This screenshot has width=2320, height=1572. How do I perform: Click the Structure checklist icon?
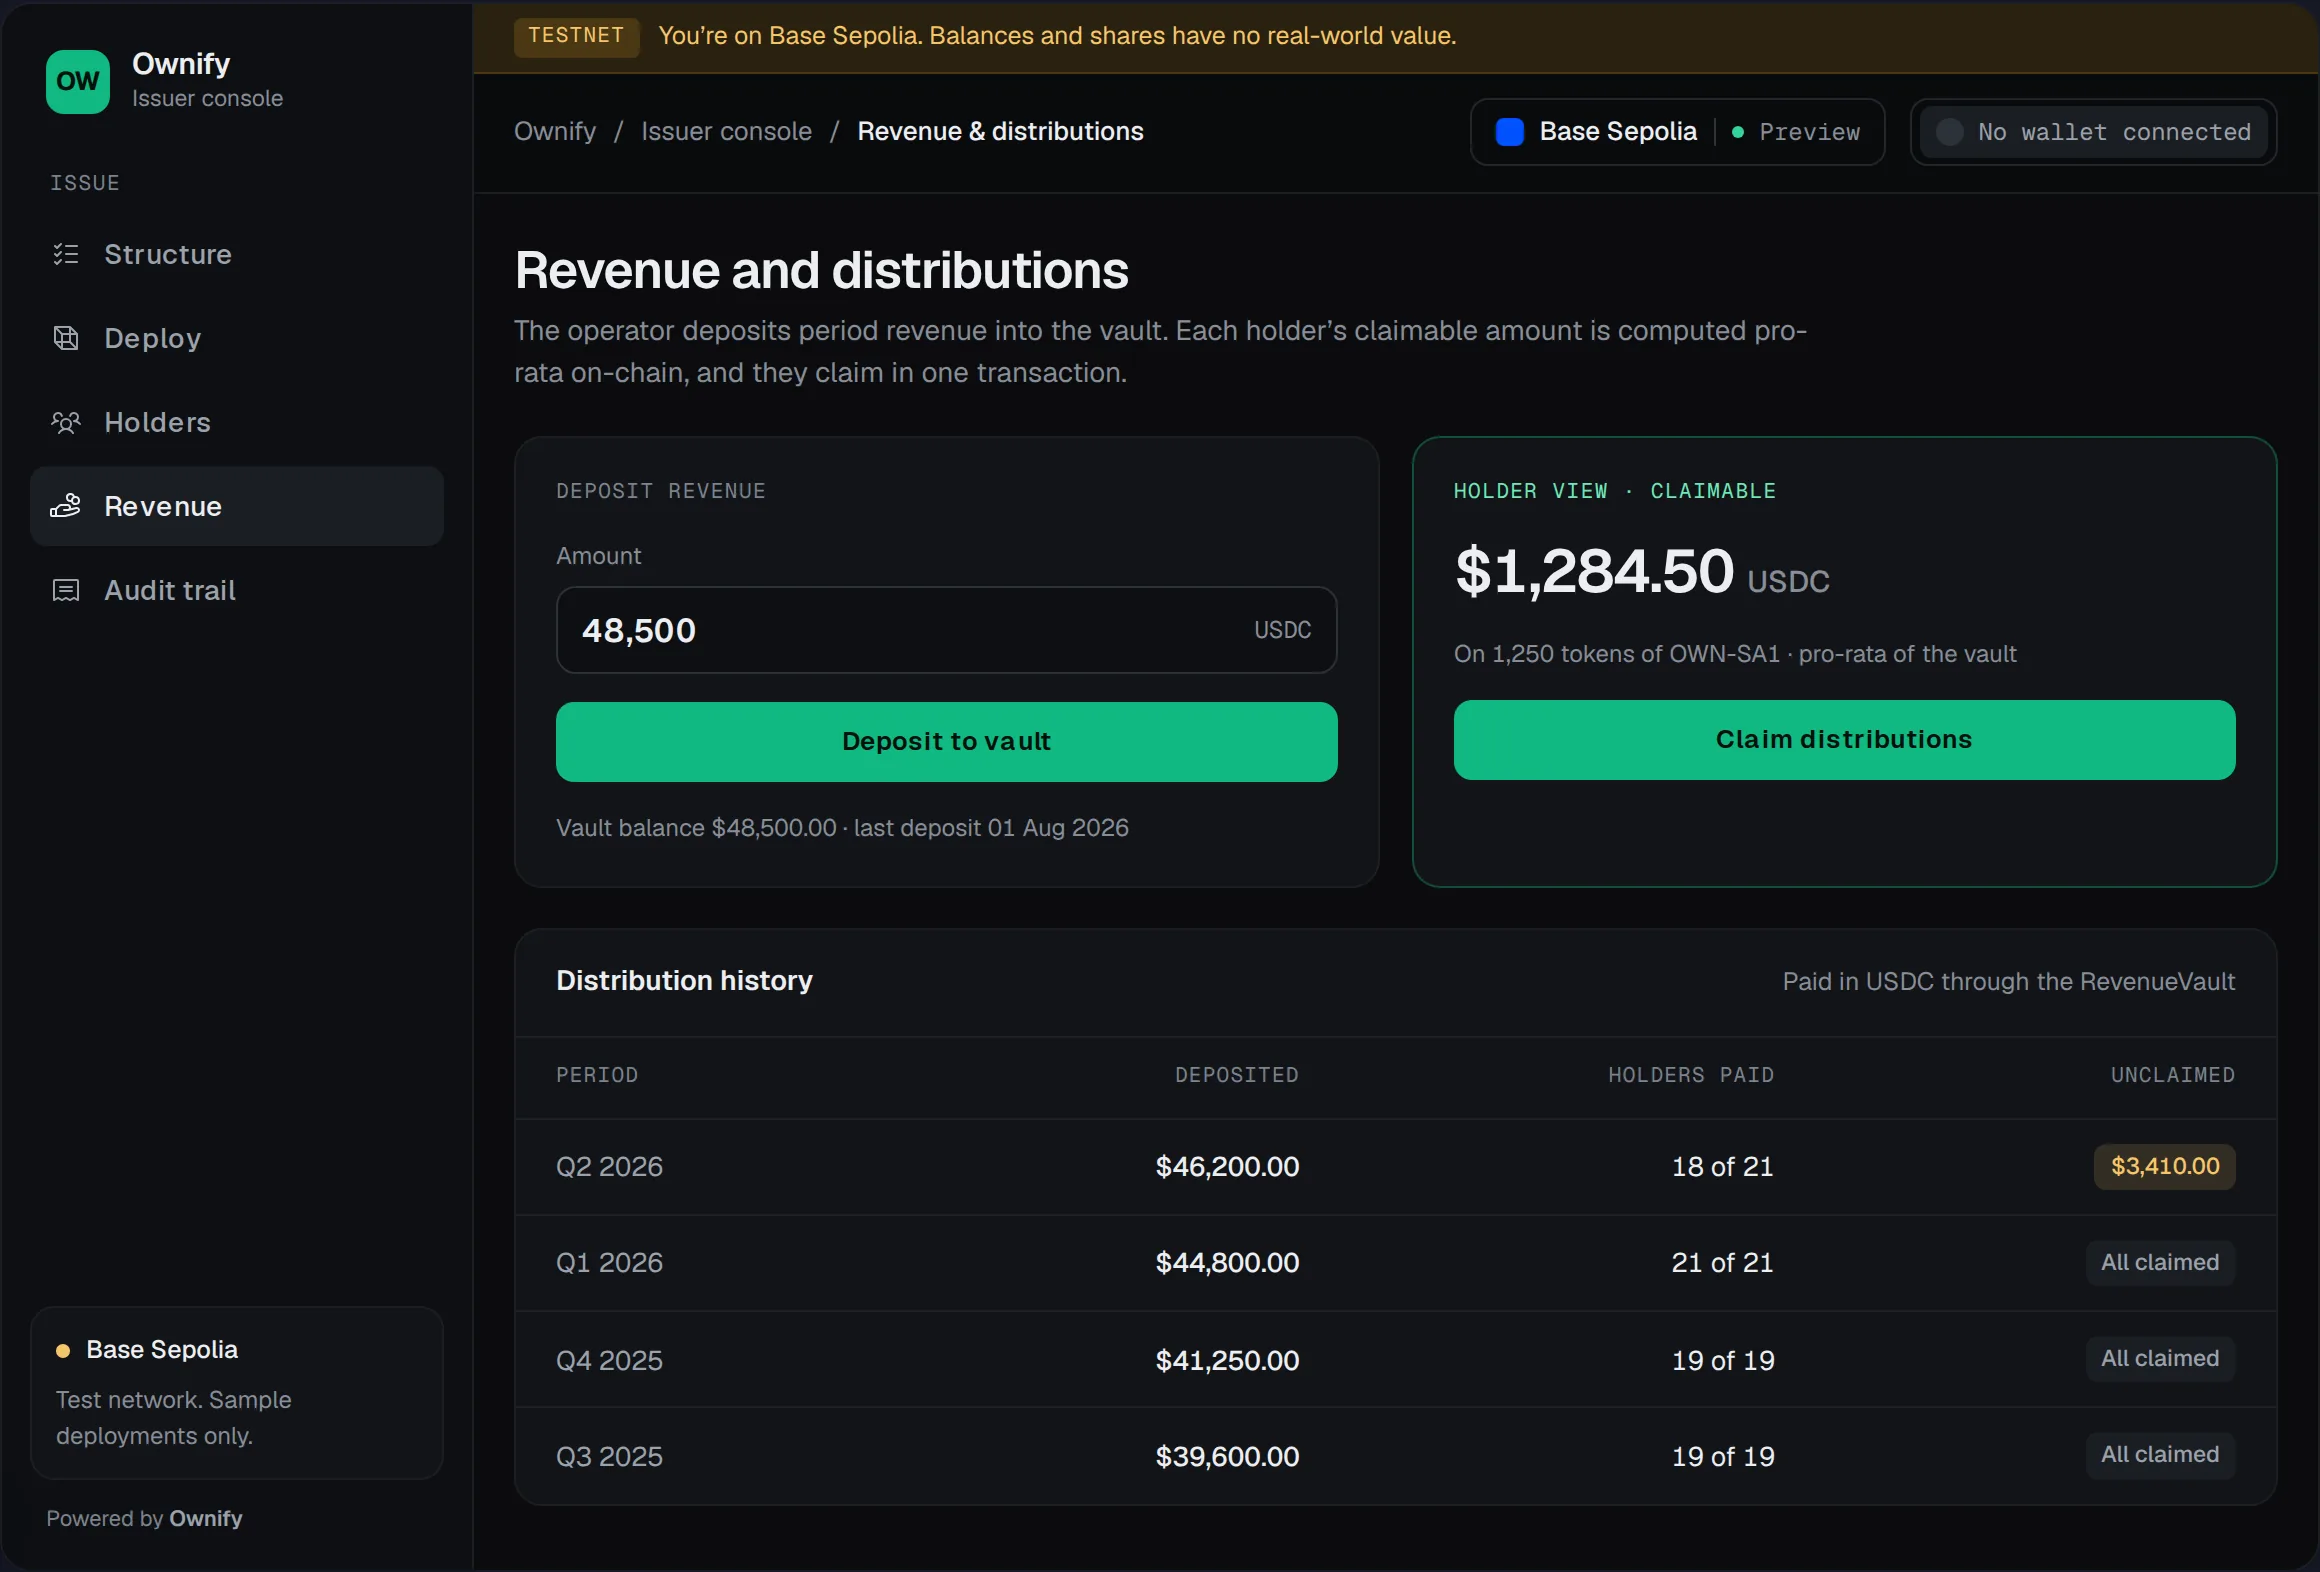66,254
